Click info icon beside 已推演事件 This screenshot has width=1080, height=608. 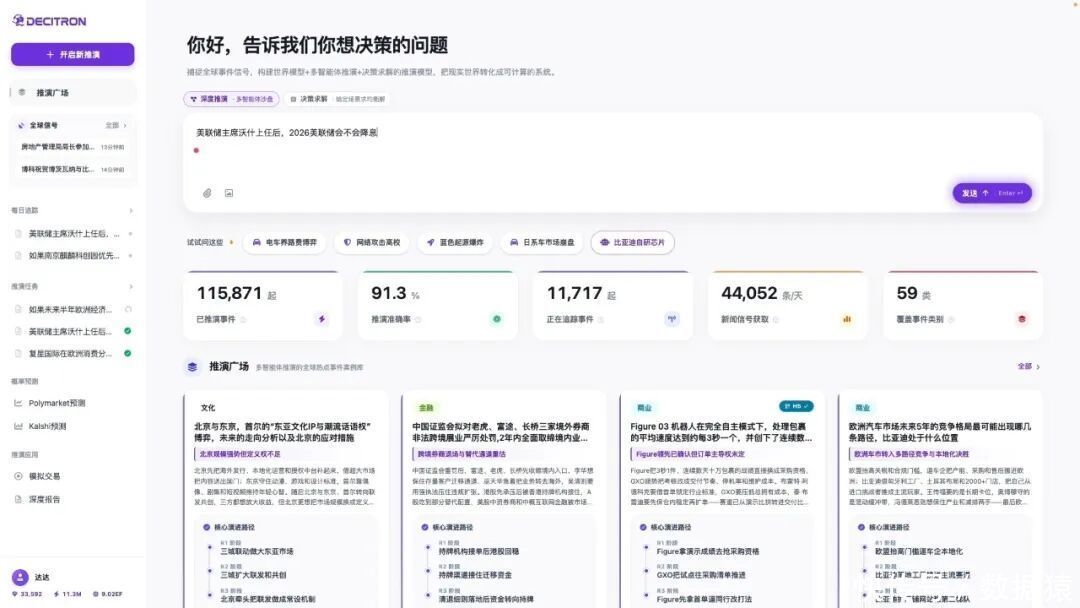(x=243, y=319)
